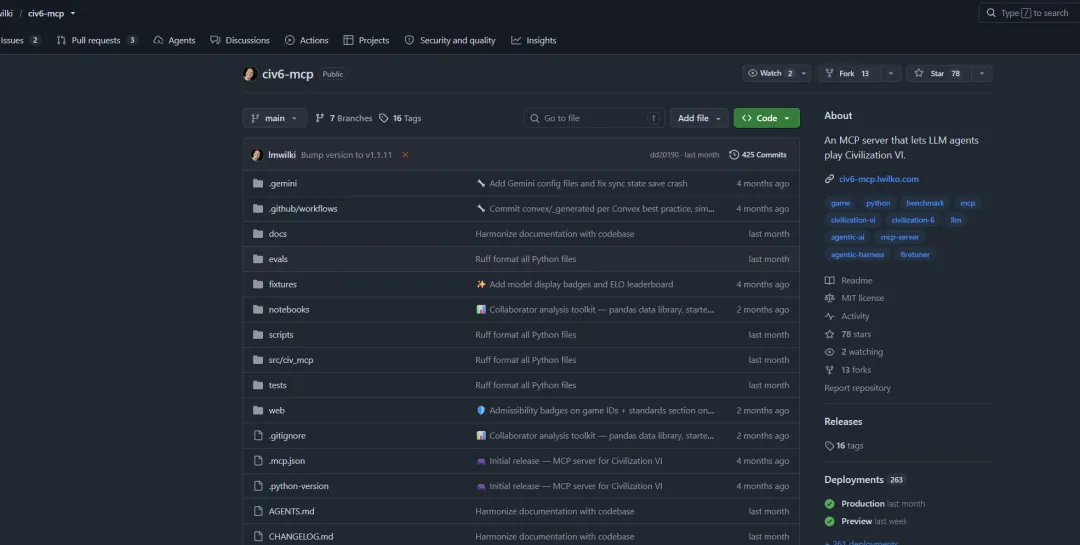
Task: Click the repository owner avatar beside civ6-mcp
Action: [250, 74]
